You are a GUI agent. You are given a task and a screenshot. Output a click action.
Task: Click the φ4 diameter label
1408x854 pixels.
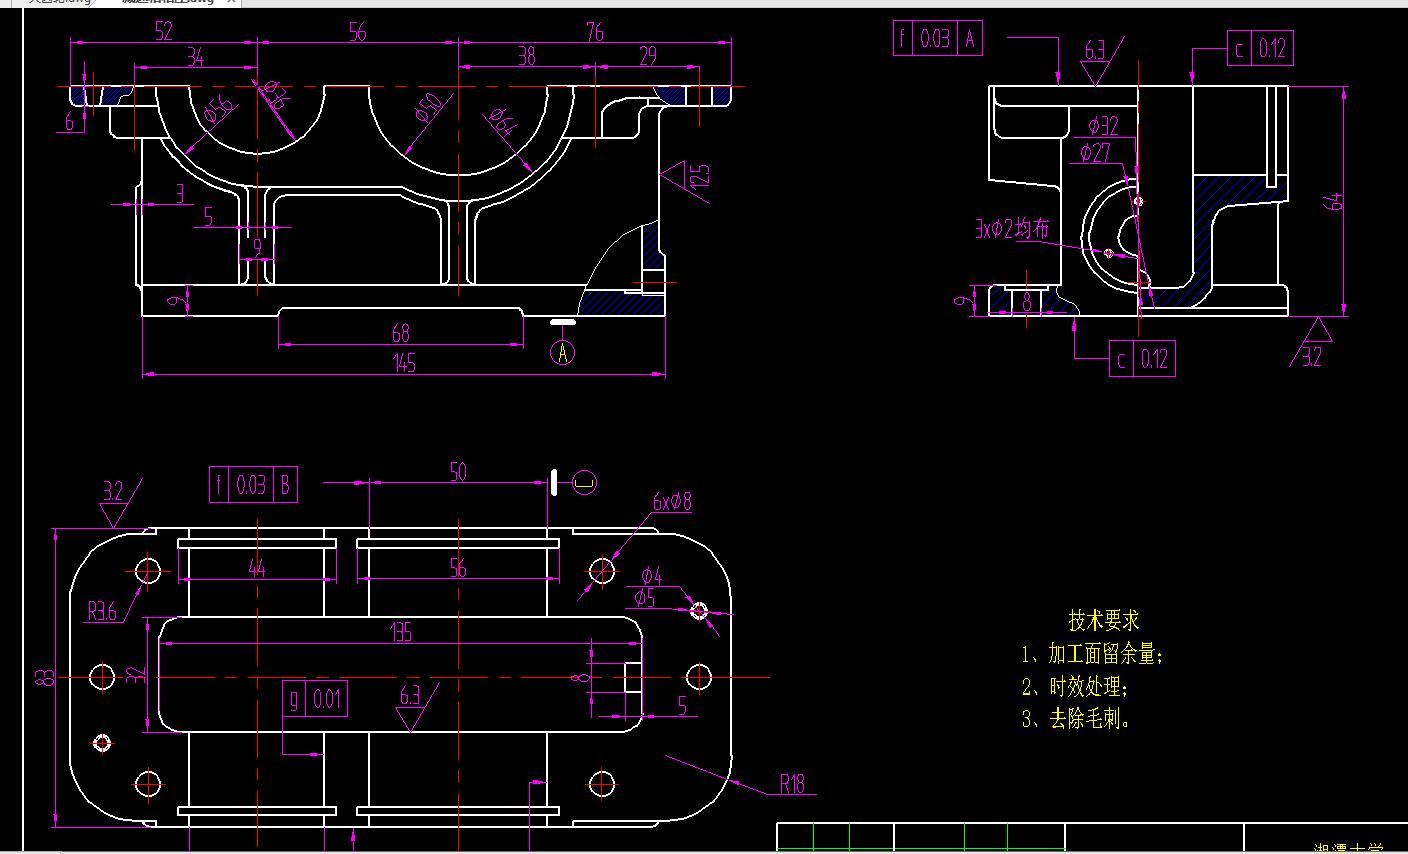651,575
